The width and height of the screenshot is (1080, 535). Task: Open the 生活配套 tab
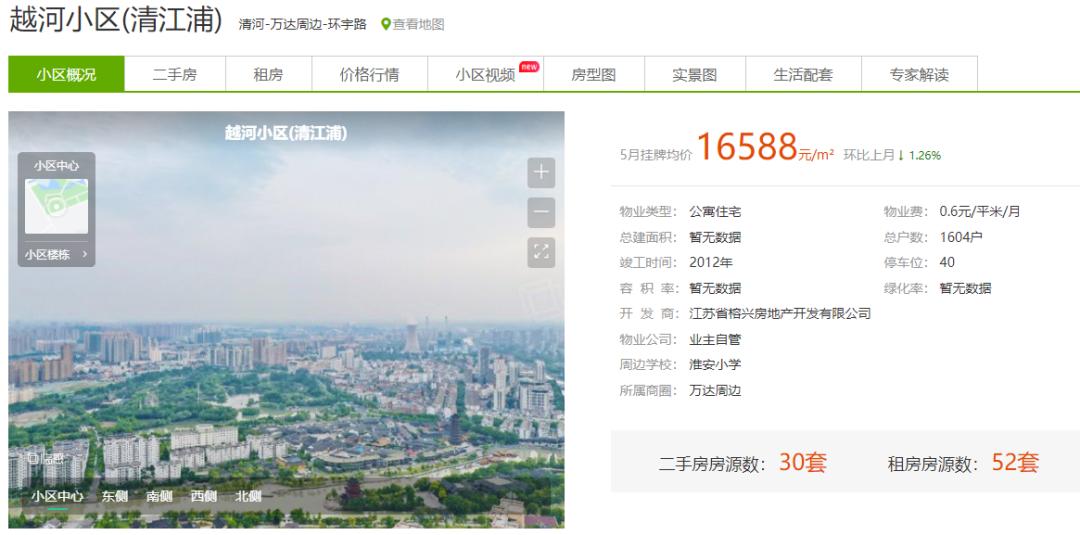[803, 74]
